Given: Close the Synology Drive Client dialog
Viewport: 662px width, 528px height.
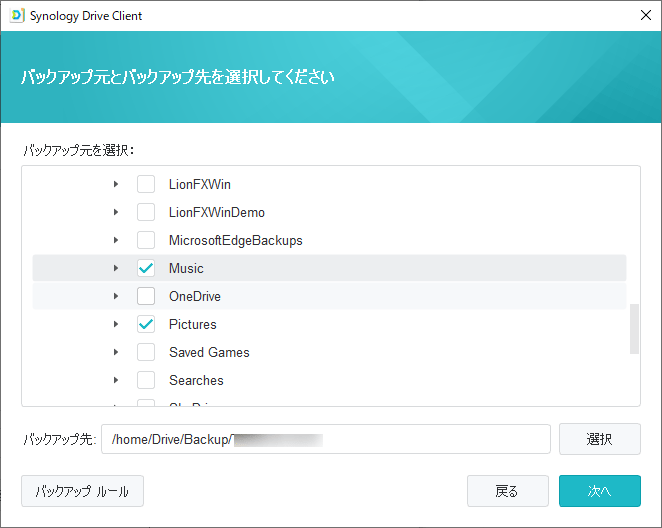Looking at the screenshot, I should (646, 15).
